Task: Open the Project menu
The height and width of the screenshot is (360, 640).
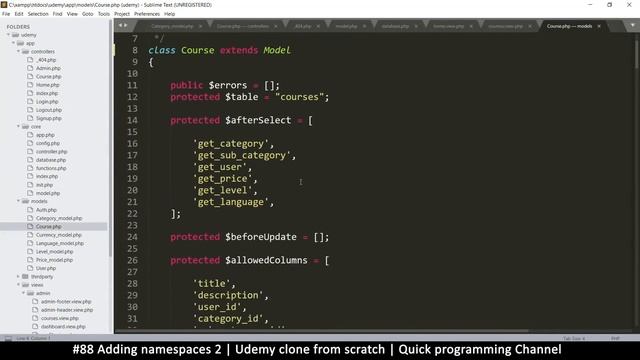Action: (122, 14)
